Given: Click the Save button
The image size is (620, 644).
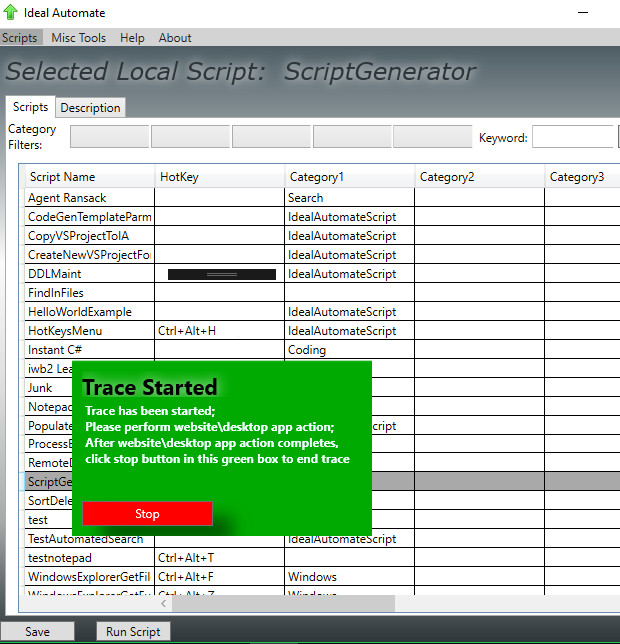Looking at the screenshot, I should 37,631.
